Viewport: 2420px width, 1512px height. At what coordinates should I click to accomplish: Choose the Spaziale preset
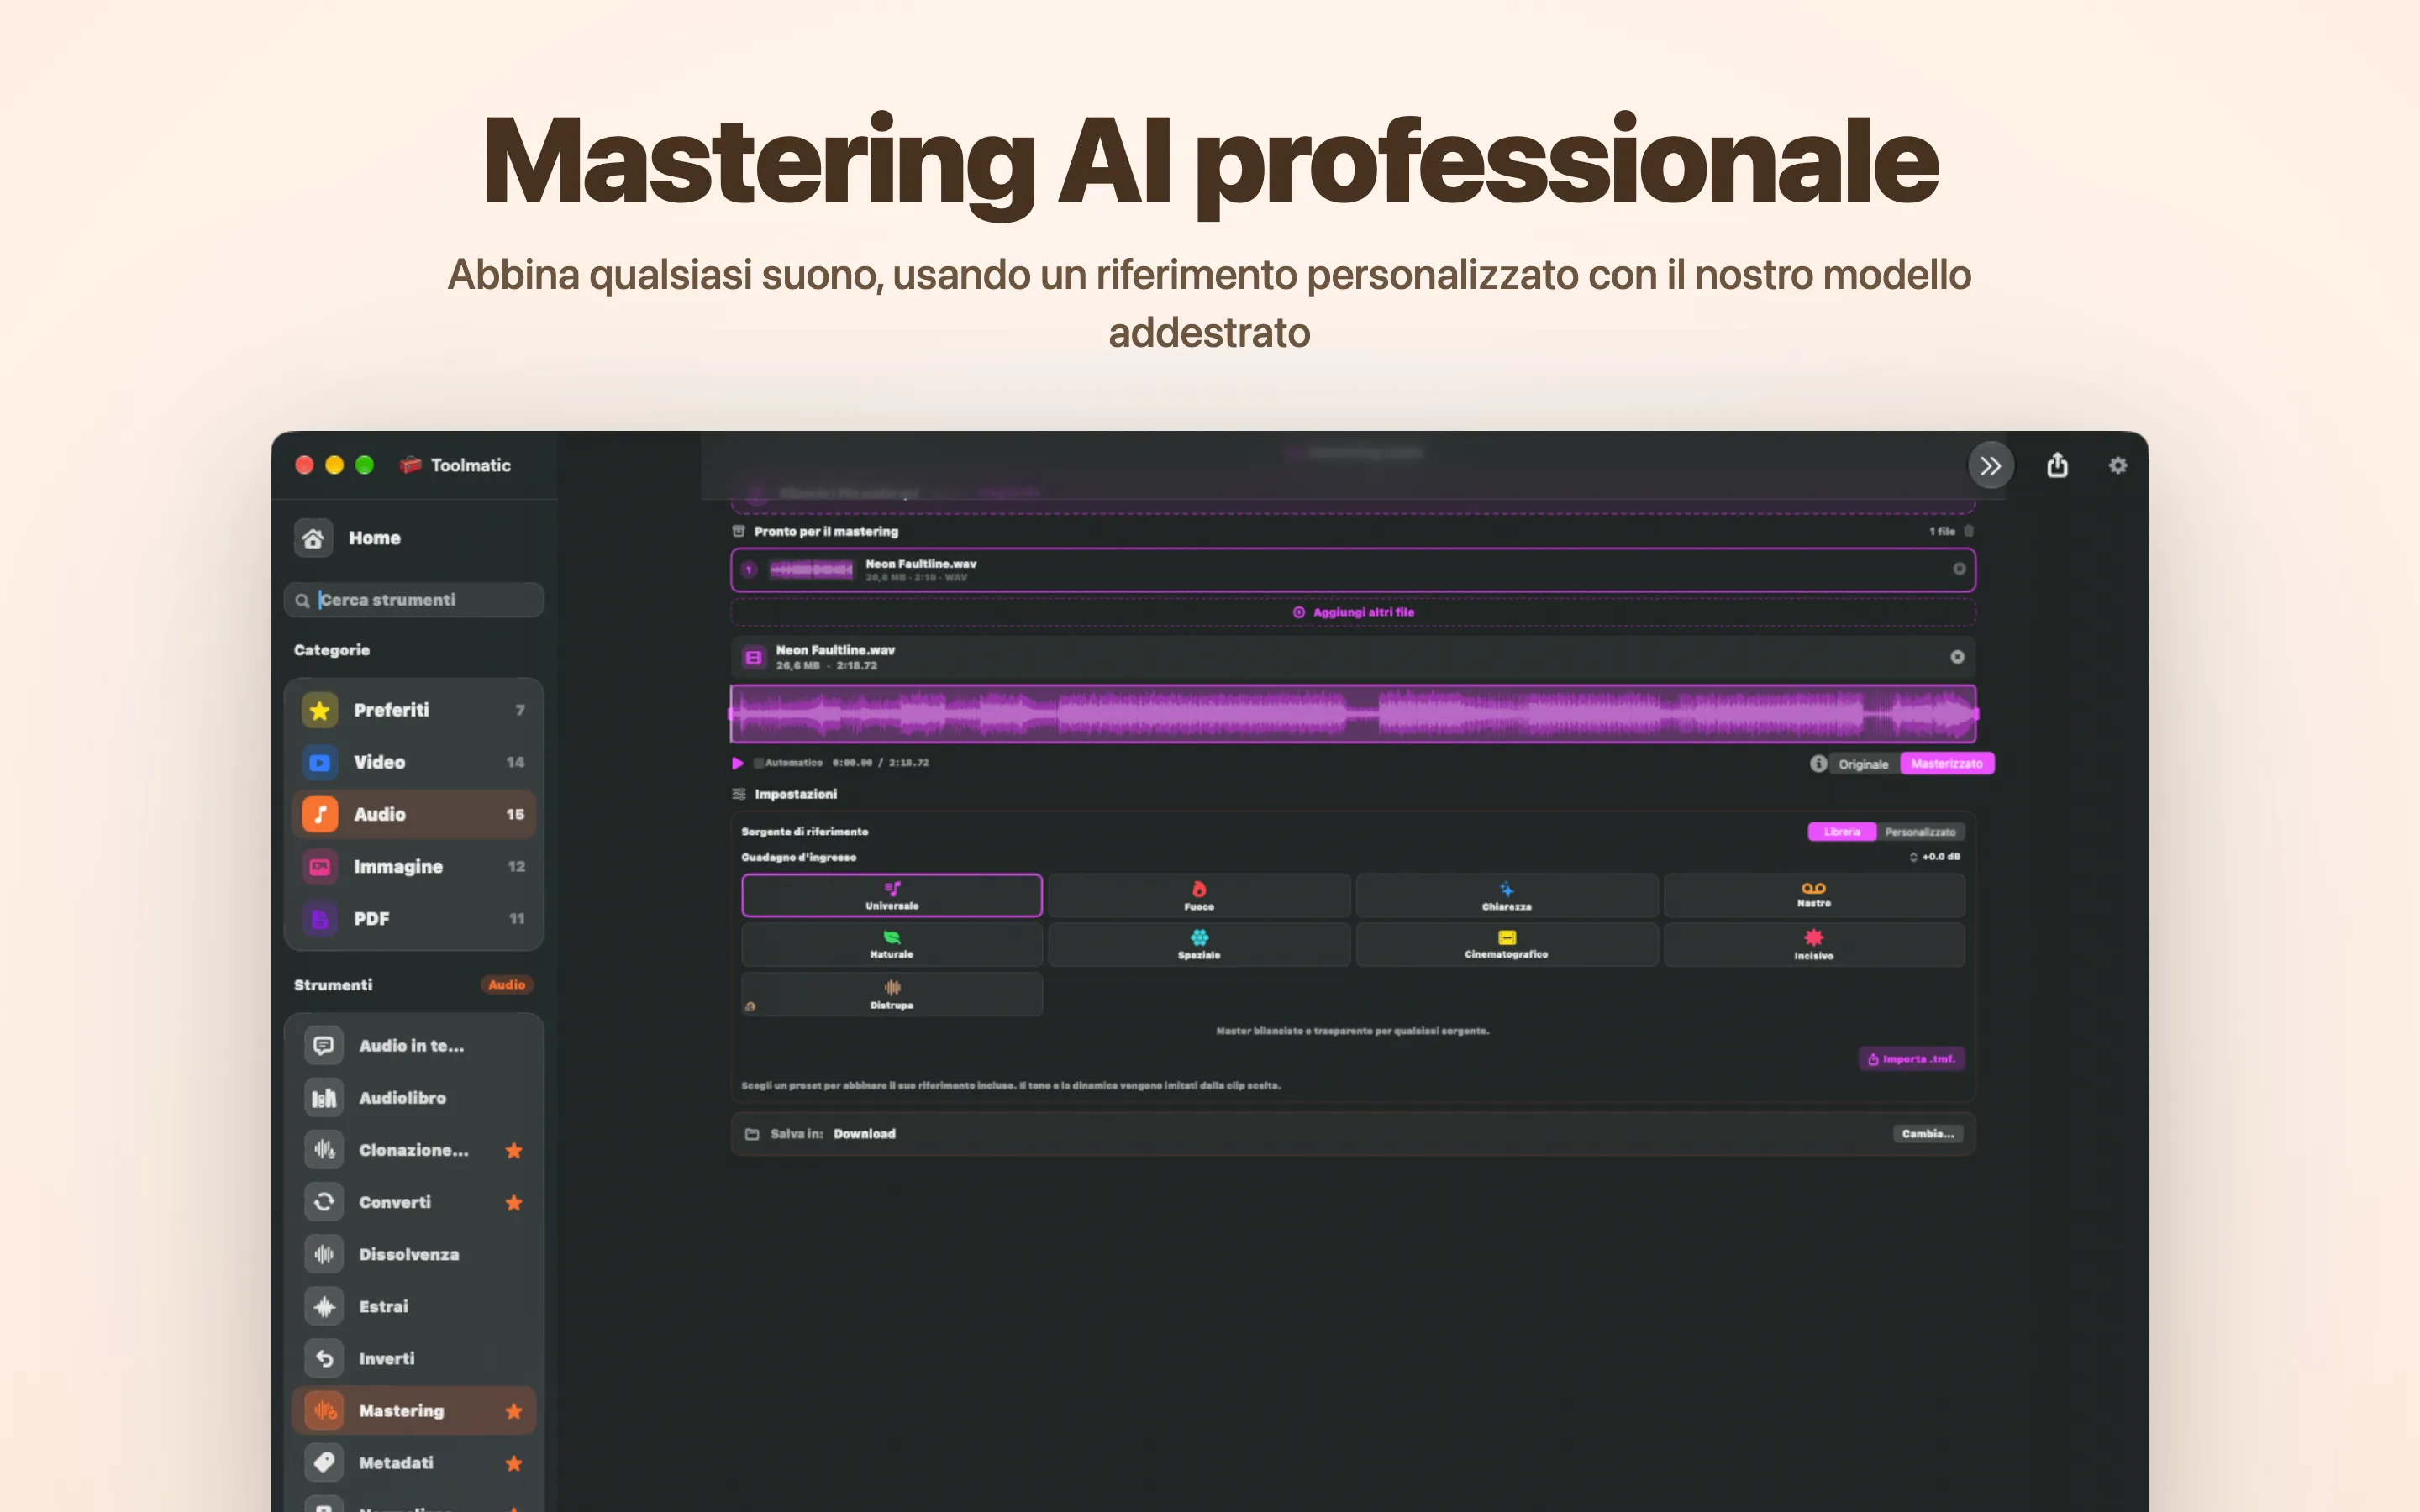(x=1199, y=944)
